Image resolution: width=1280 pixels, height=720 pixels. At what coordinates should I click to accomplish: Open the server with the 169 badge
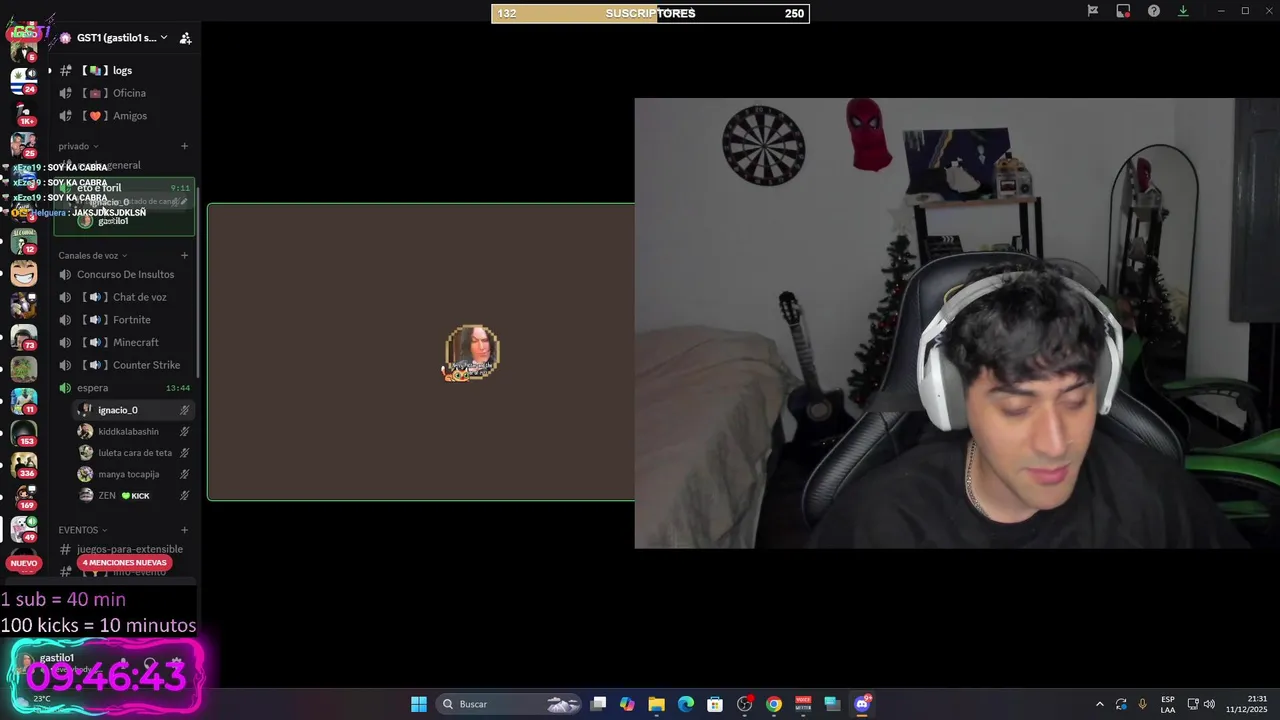point(24,497)
